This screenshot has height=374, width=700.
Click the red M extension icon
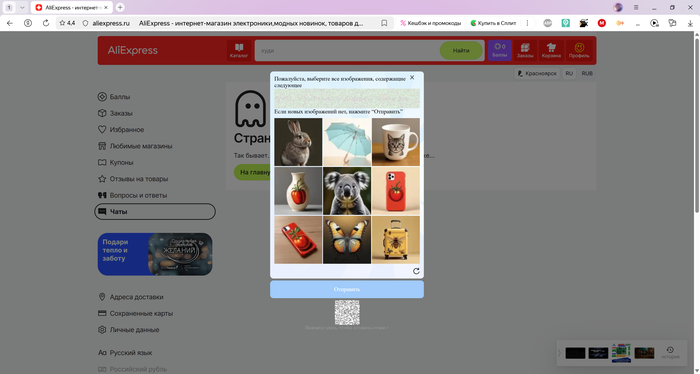(602, 23)
